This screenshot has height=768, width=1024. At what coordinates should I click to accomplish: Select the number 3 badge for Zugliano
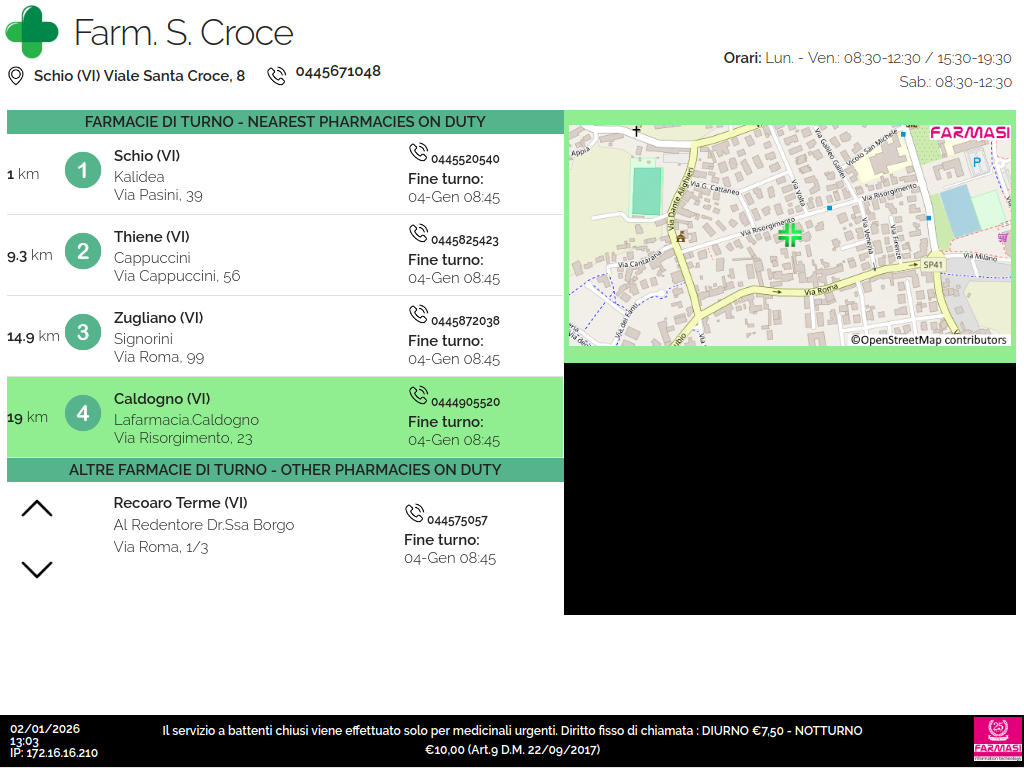(83, 333)
